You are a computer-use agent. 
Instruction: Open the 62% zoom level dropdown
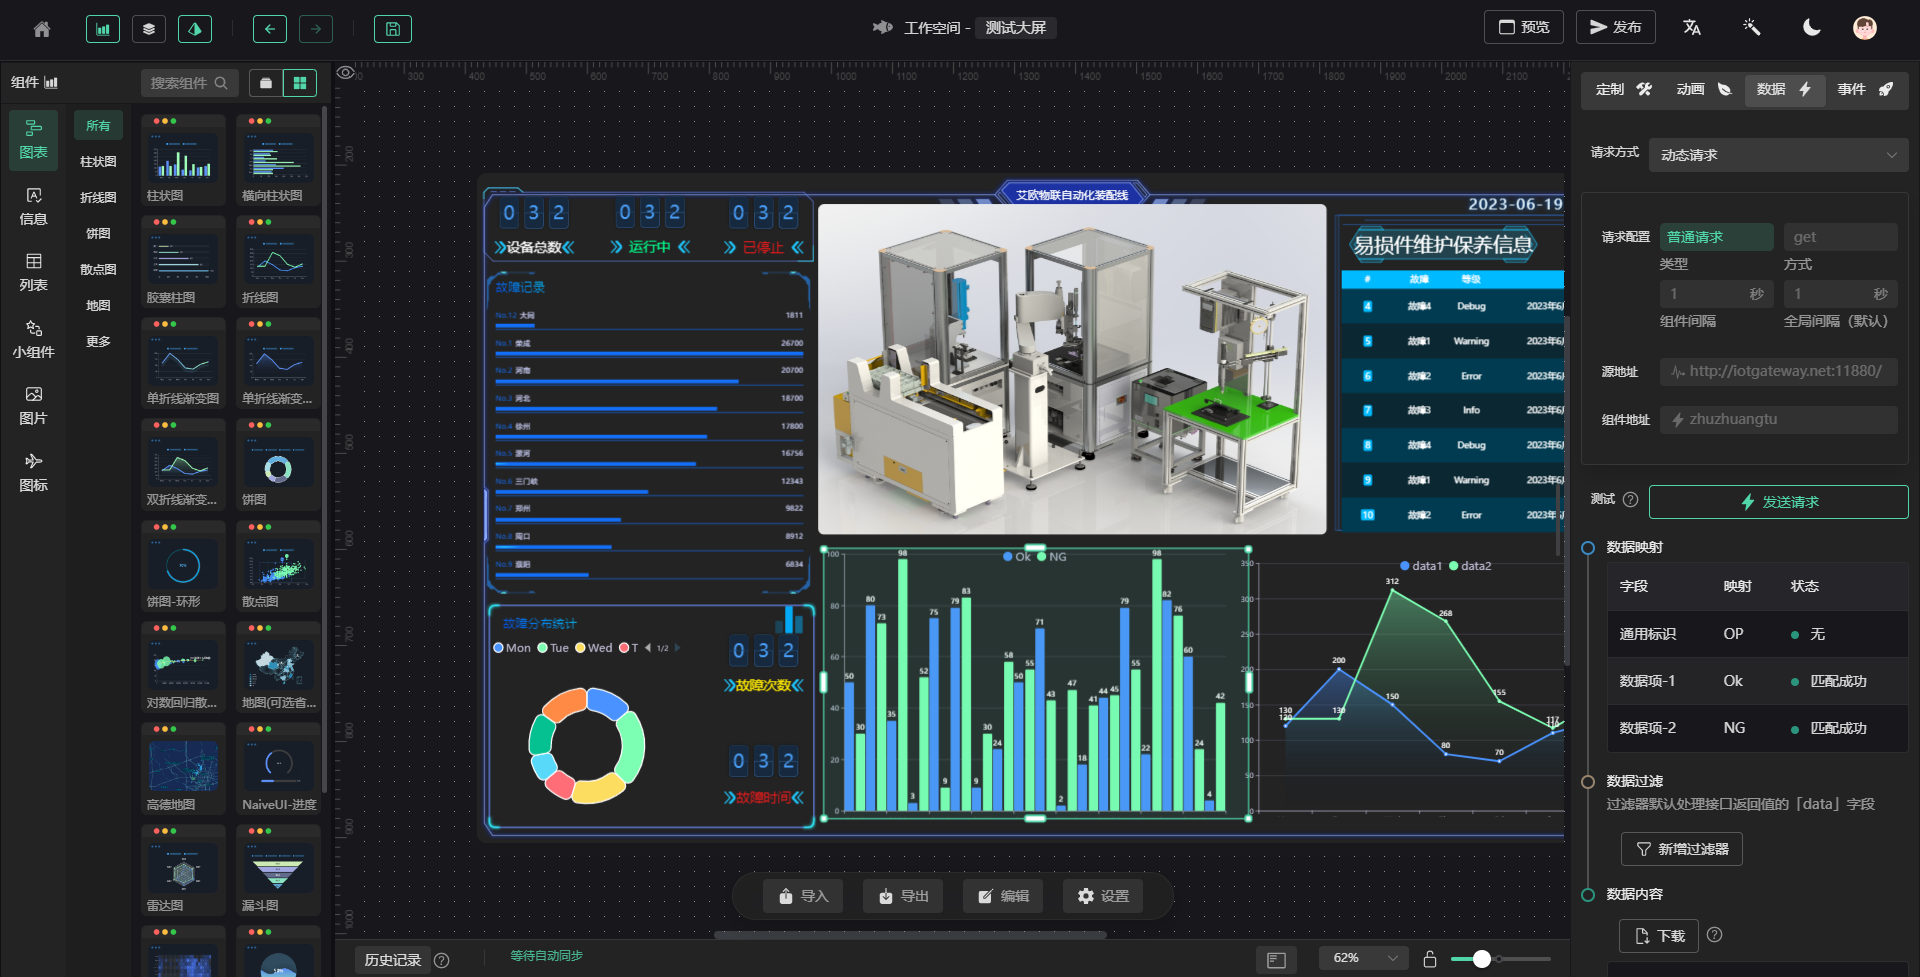(x=1364, y=958)
